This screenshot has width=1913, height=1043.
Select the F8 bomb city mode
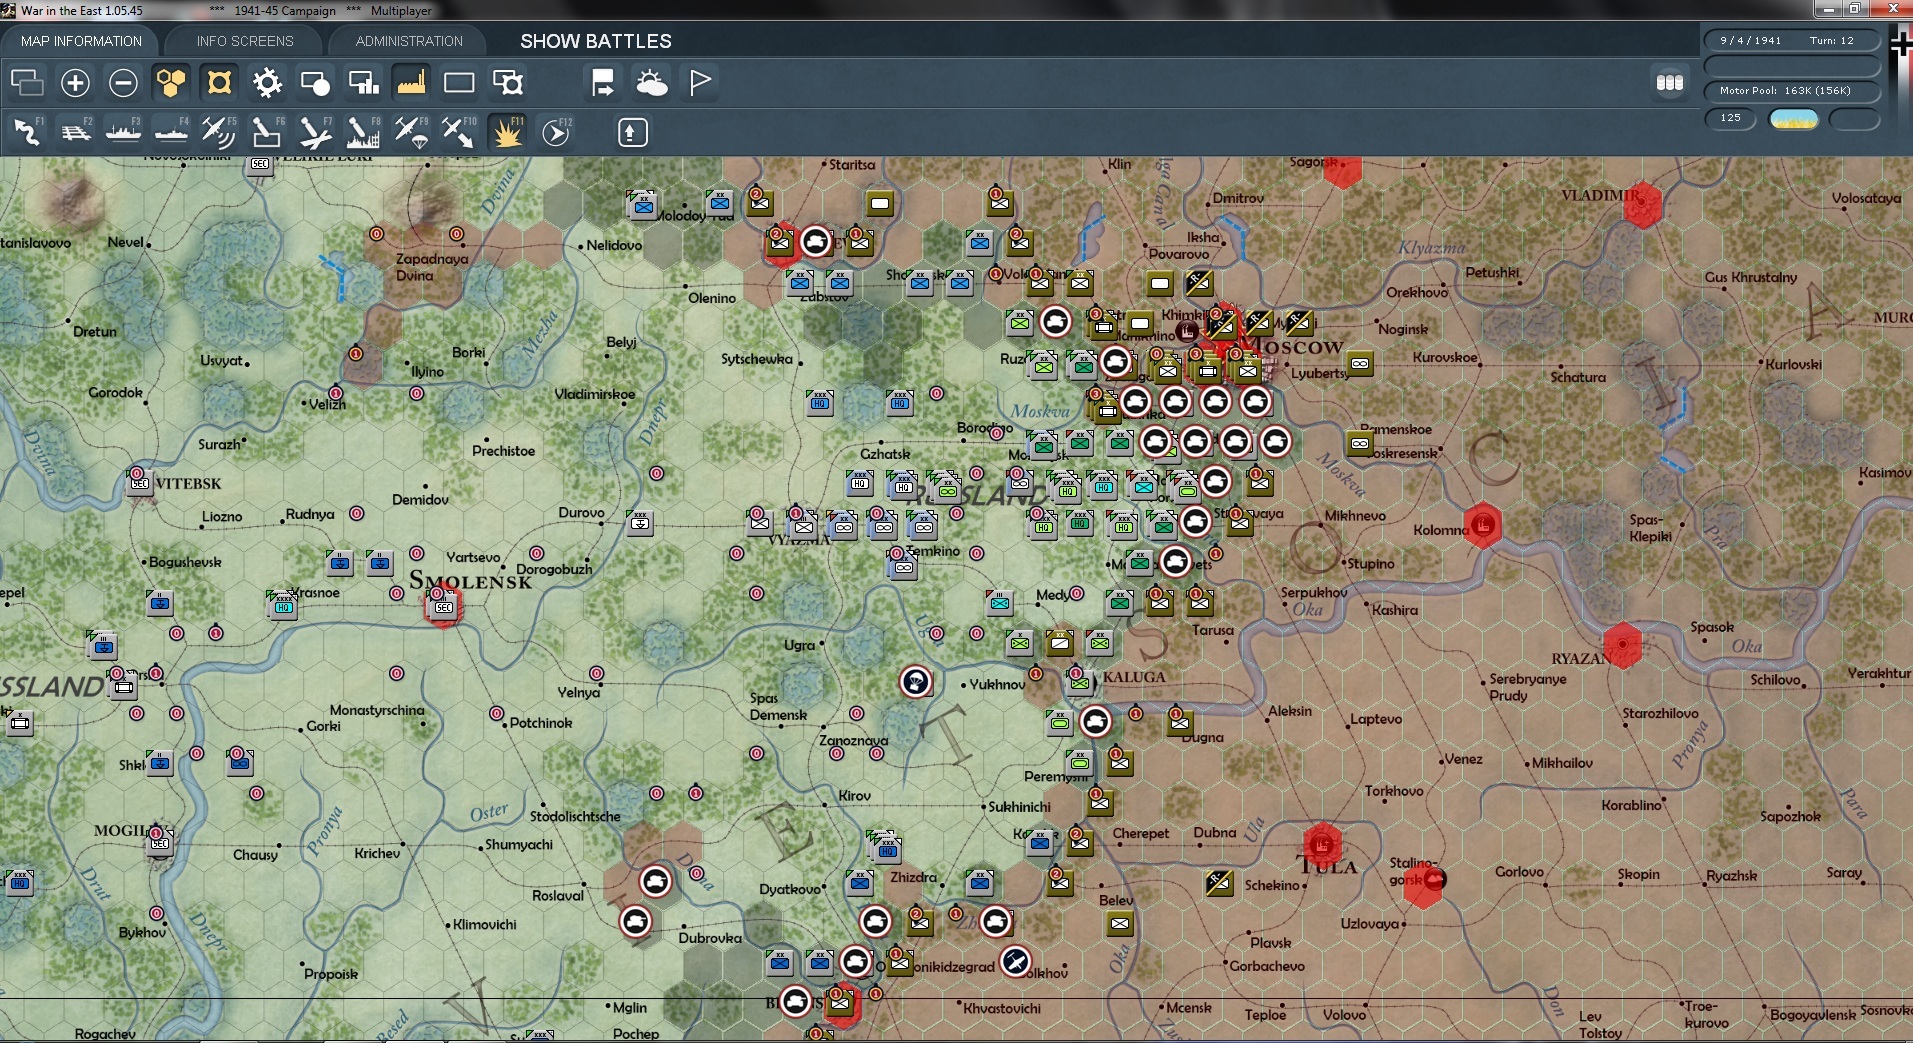click(x=363, y=131)
